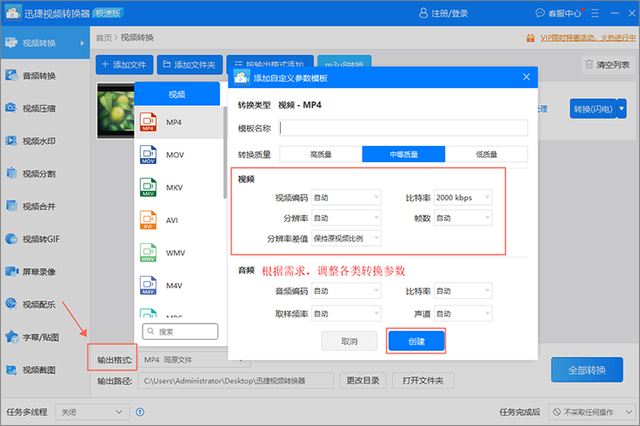Open 视频转换 in the sidebar

tap(45, 42)
